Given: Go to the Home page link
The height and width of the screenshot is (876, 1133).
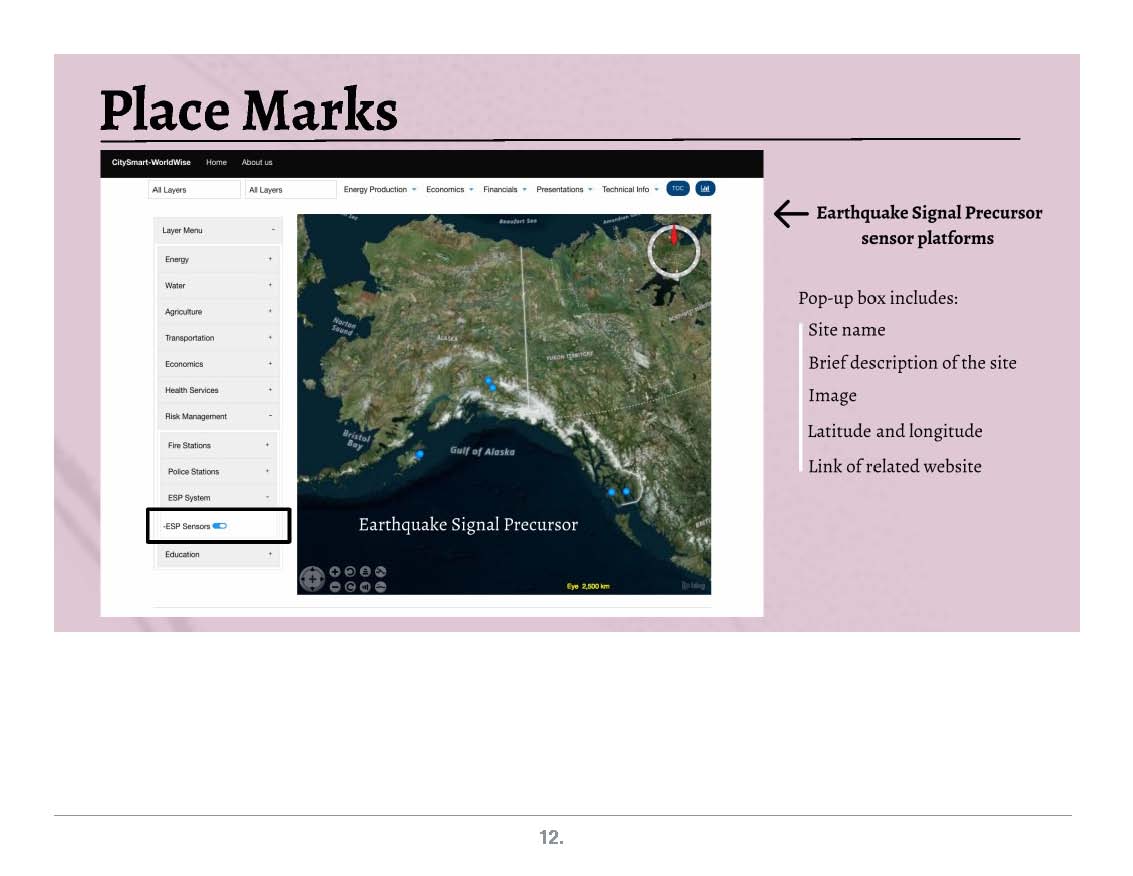Looking at the screenshot, I should pos(216,162).
